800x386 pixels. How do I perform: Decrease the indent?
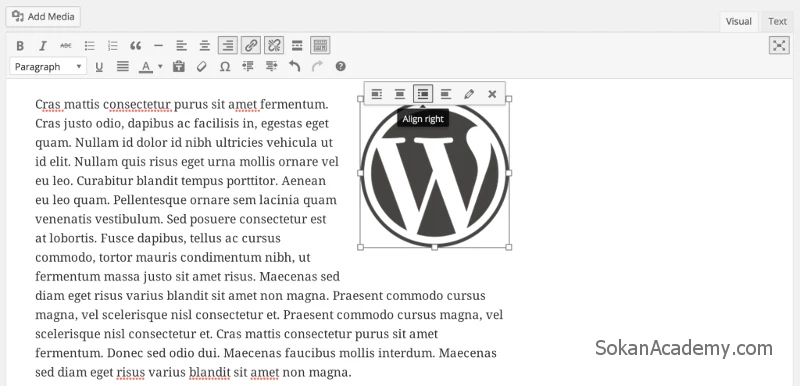[248, 67]
